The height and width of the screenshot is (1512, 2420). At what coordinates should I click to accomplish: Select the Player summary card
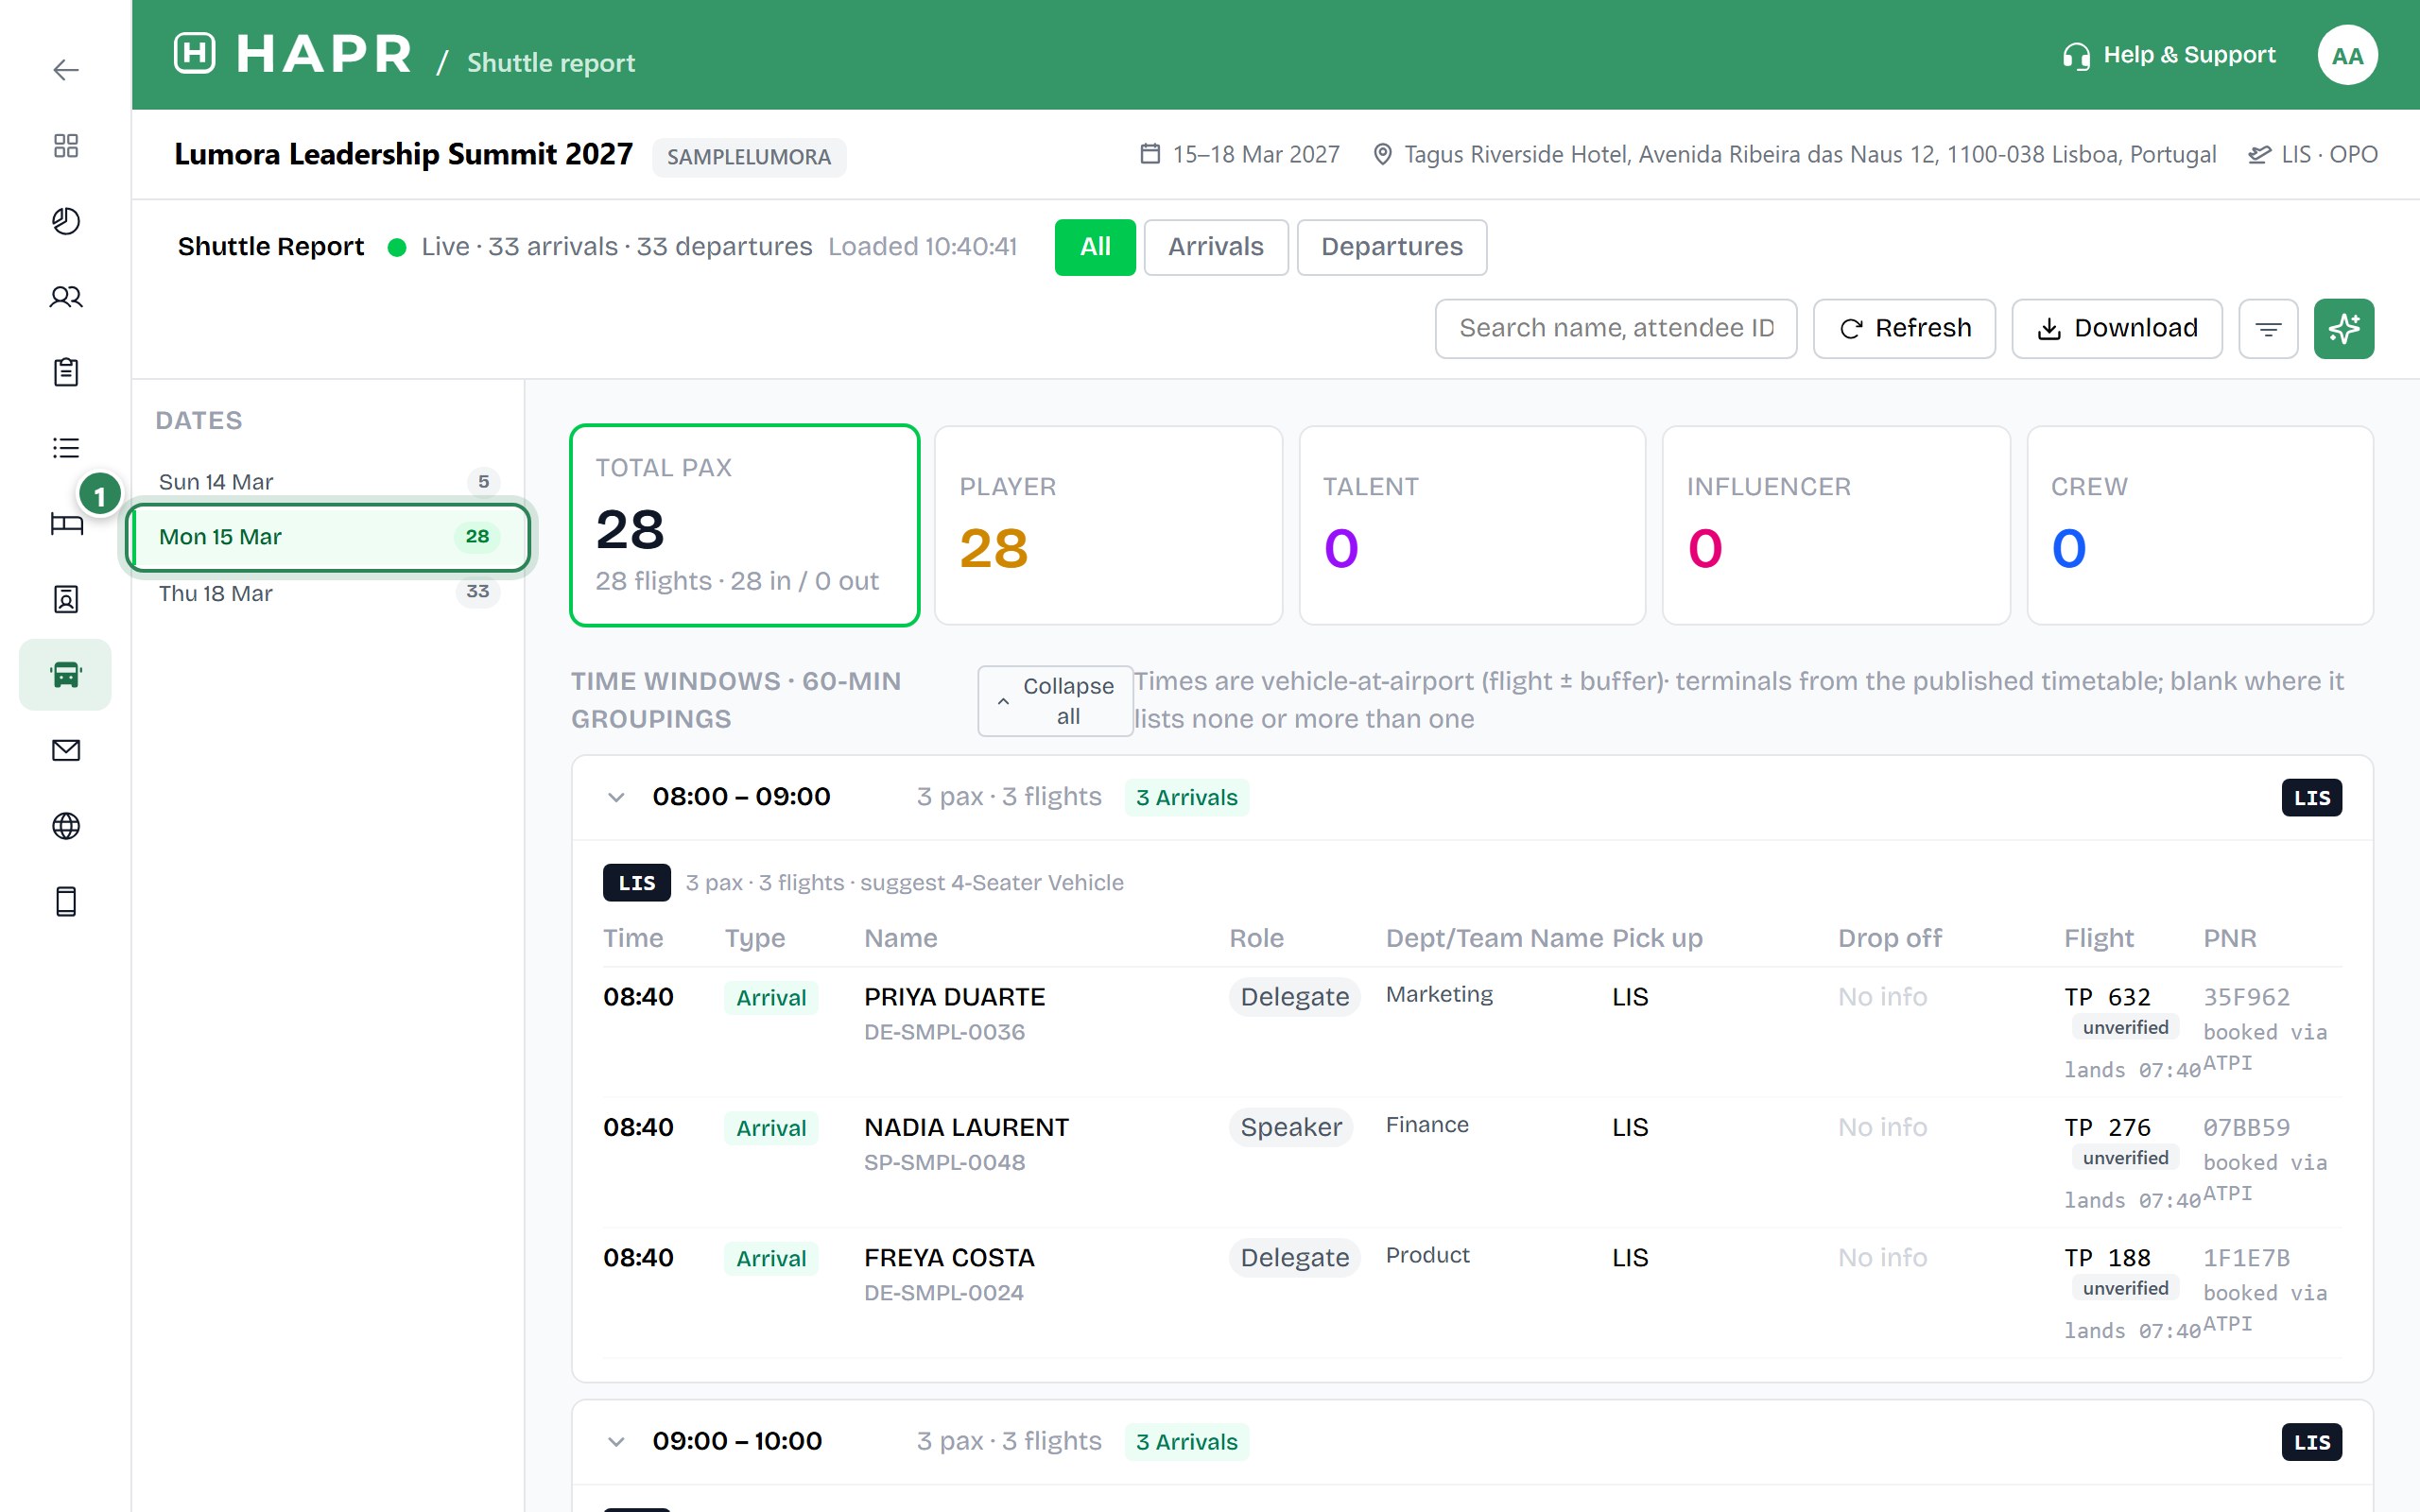[x=1108, y=525]
